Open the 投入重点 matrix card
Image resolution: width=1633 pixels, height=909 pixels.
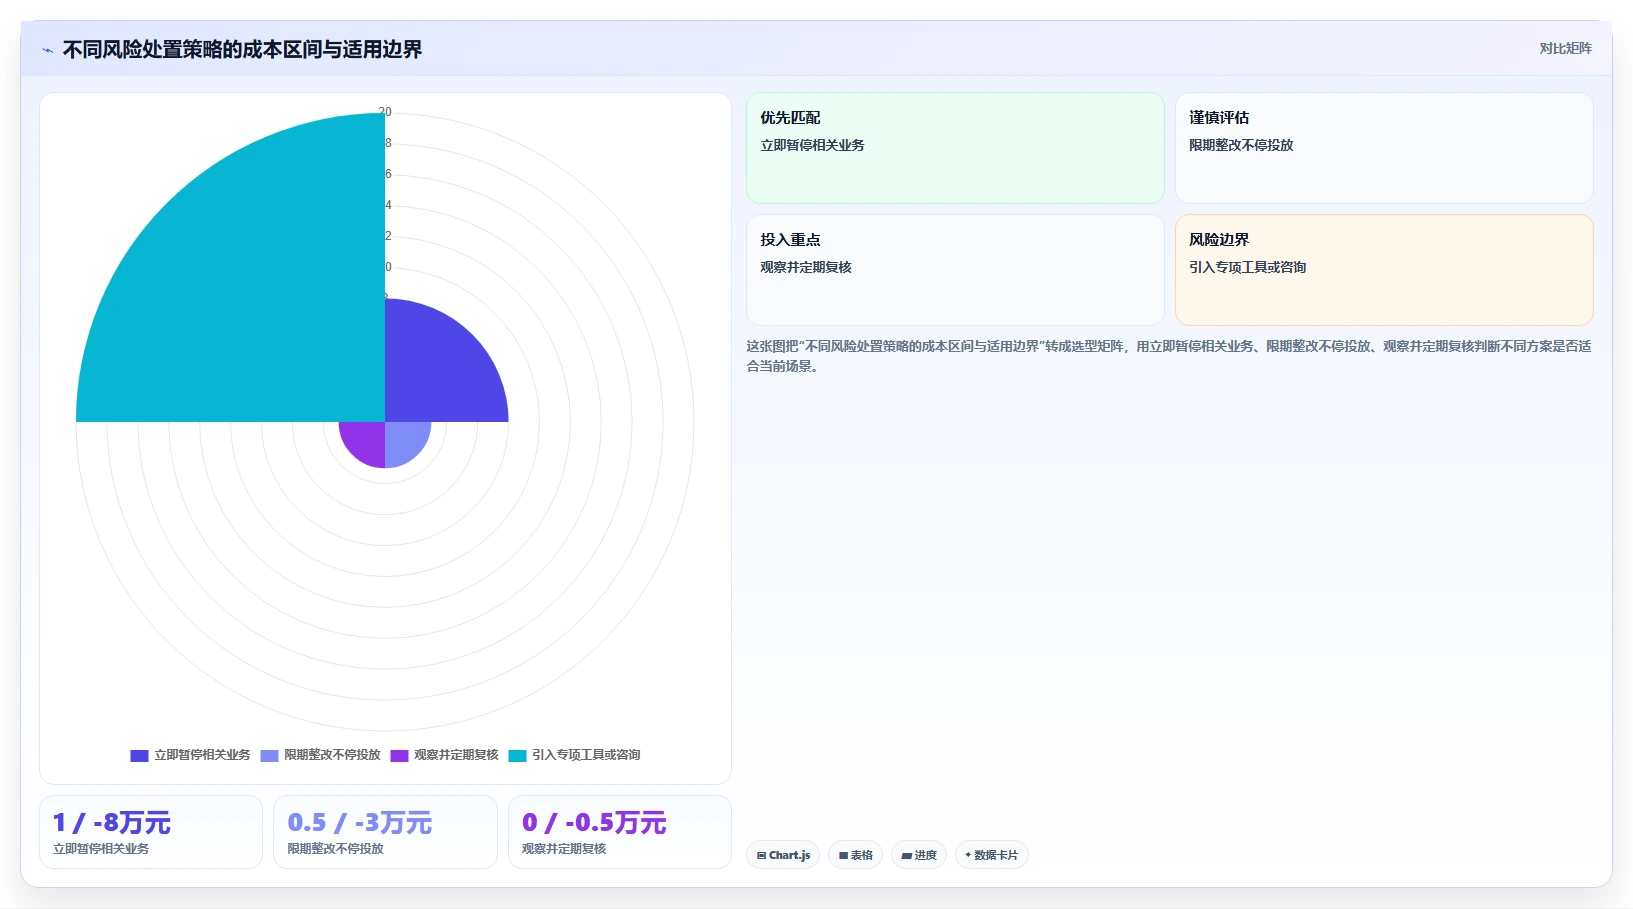(x=955, y=270)
